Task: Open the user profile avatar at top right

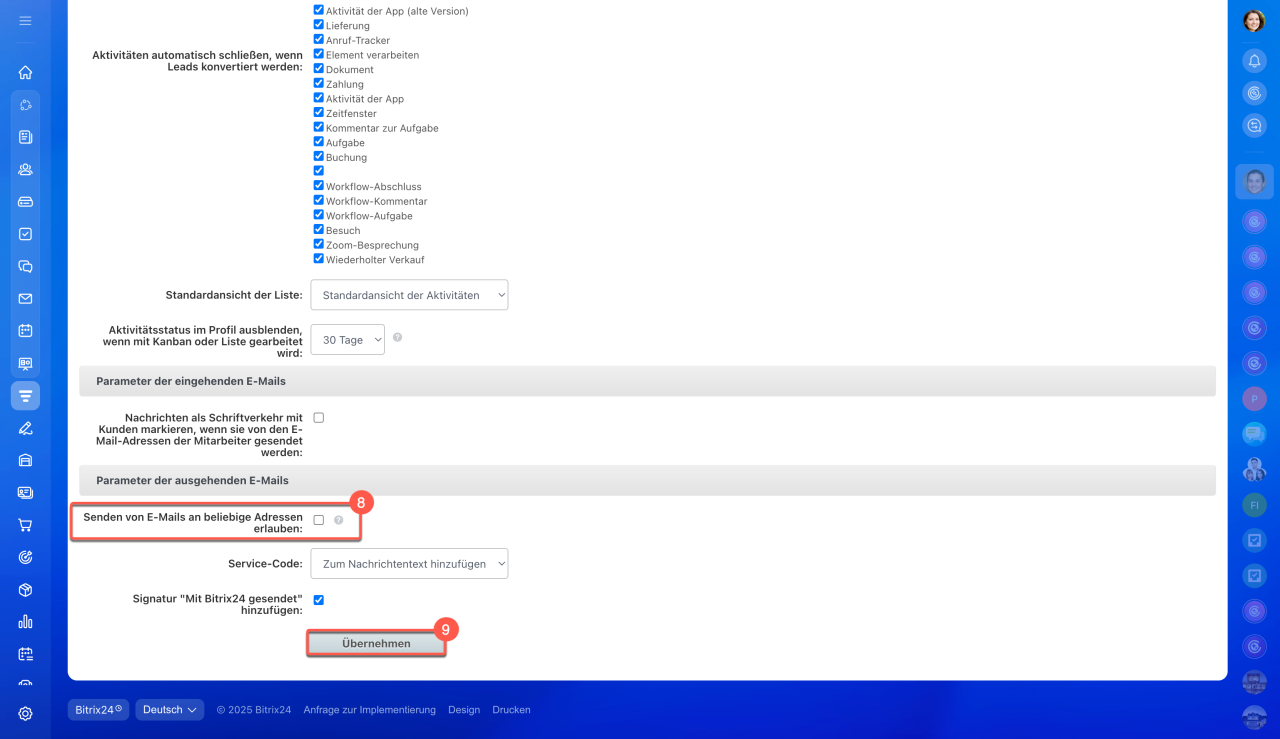Action: (1254, 21)
